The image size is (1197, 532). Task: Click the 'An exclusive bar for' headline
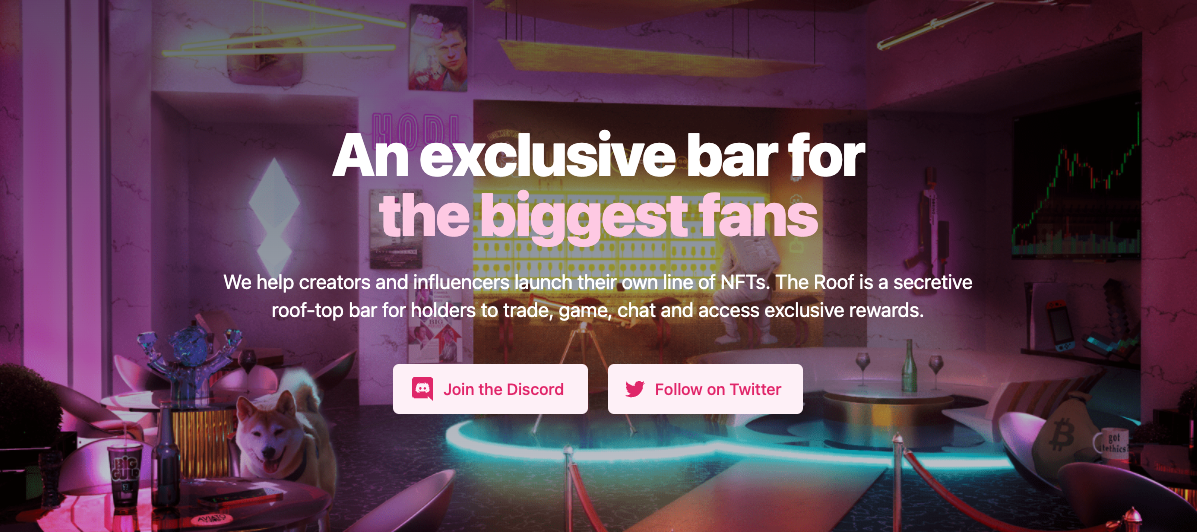(x=598, y=155)
